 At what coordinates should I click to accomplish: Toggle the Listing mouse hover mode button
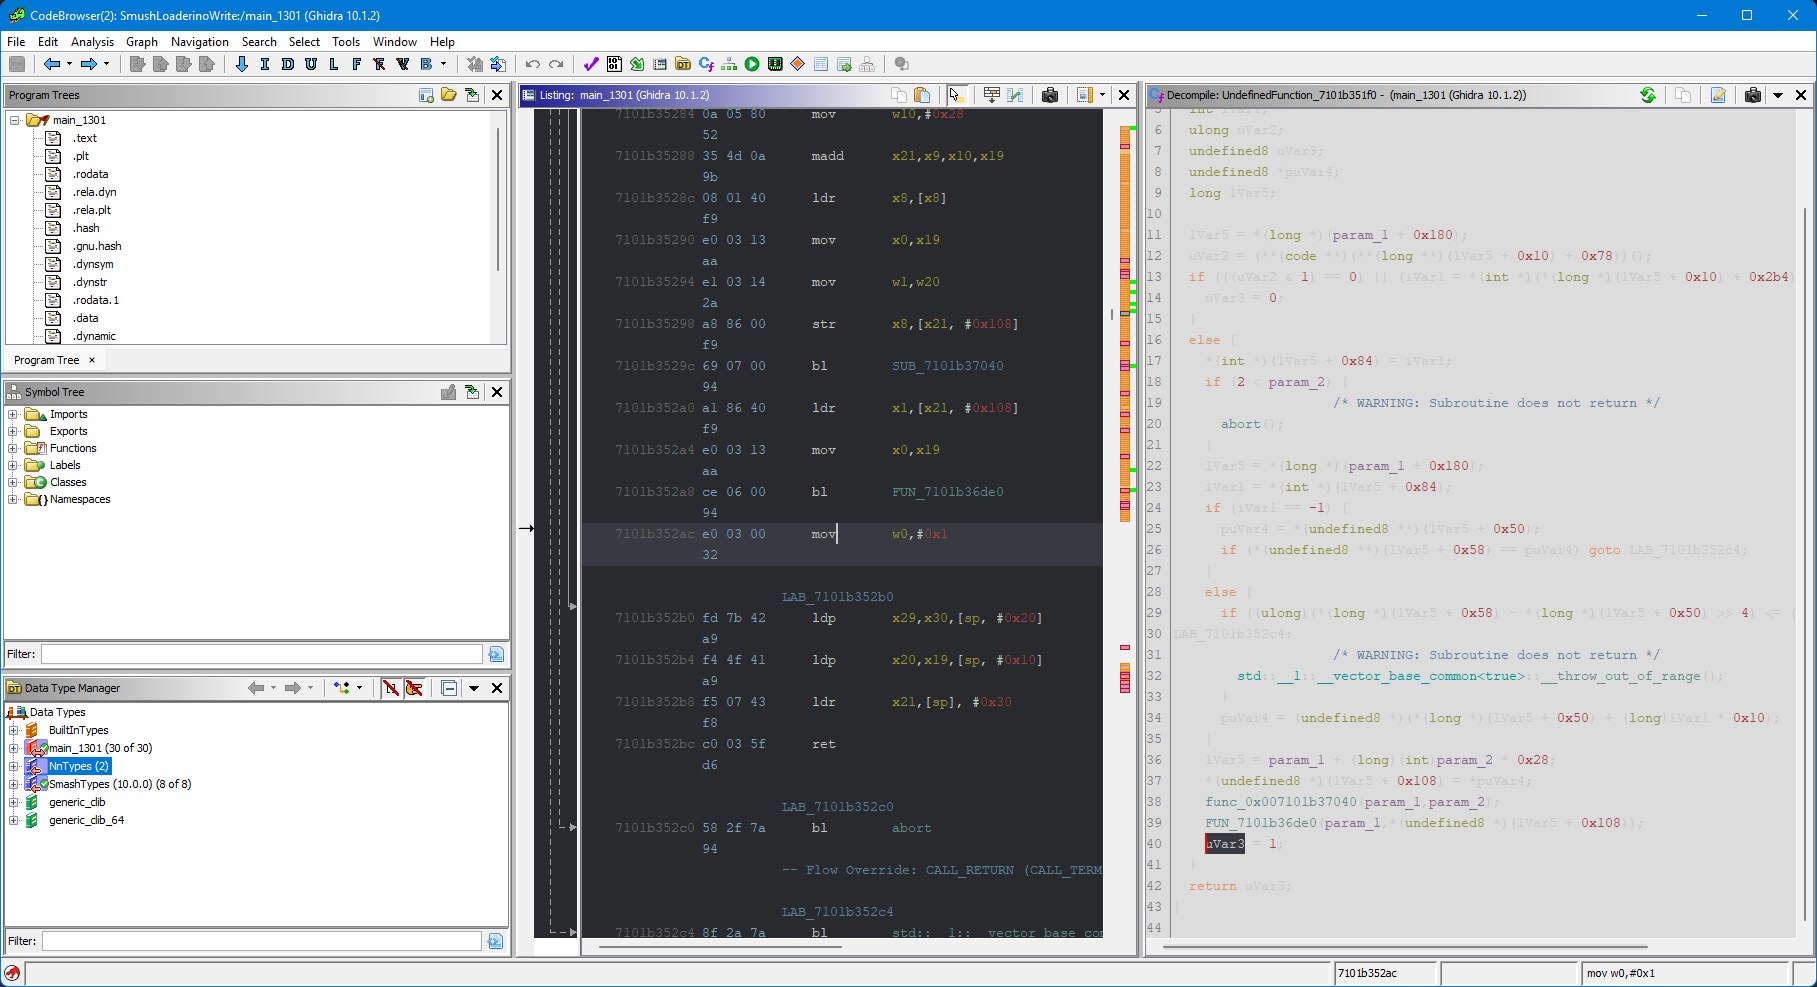tap(955, 95)
